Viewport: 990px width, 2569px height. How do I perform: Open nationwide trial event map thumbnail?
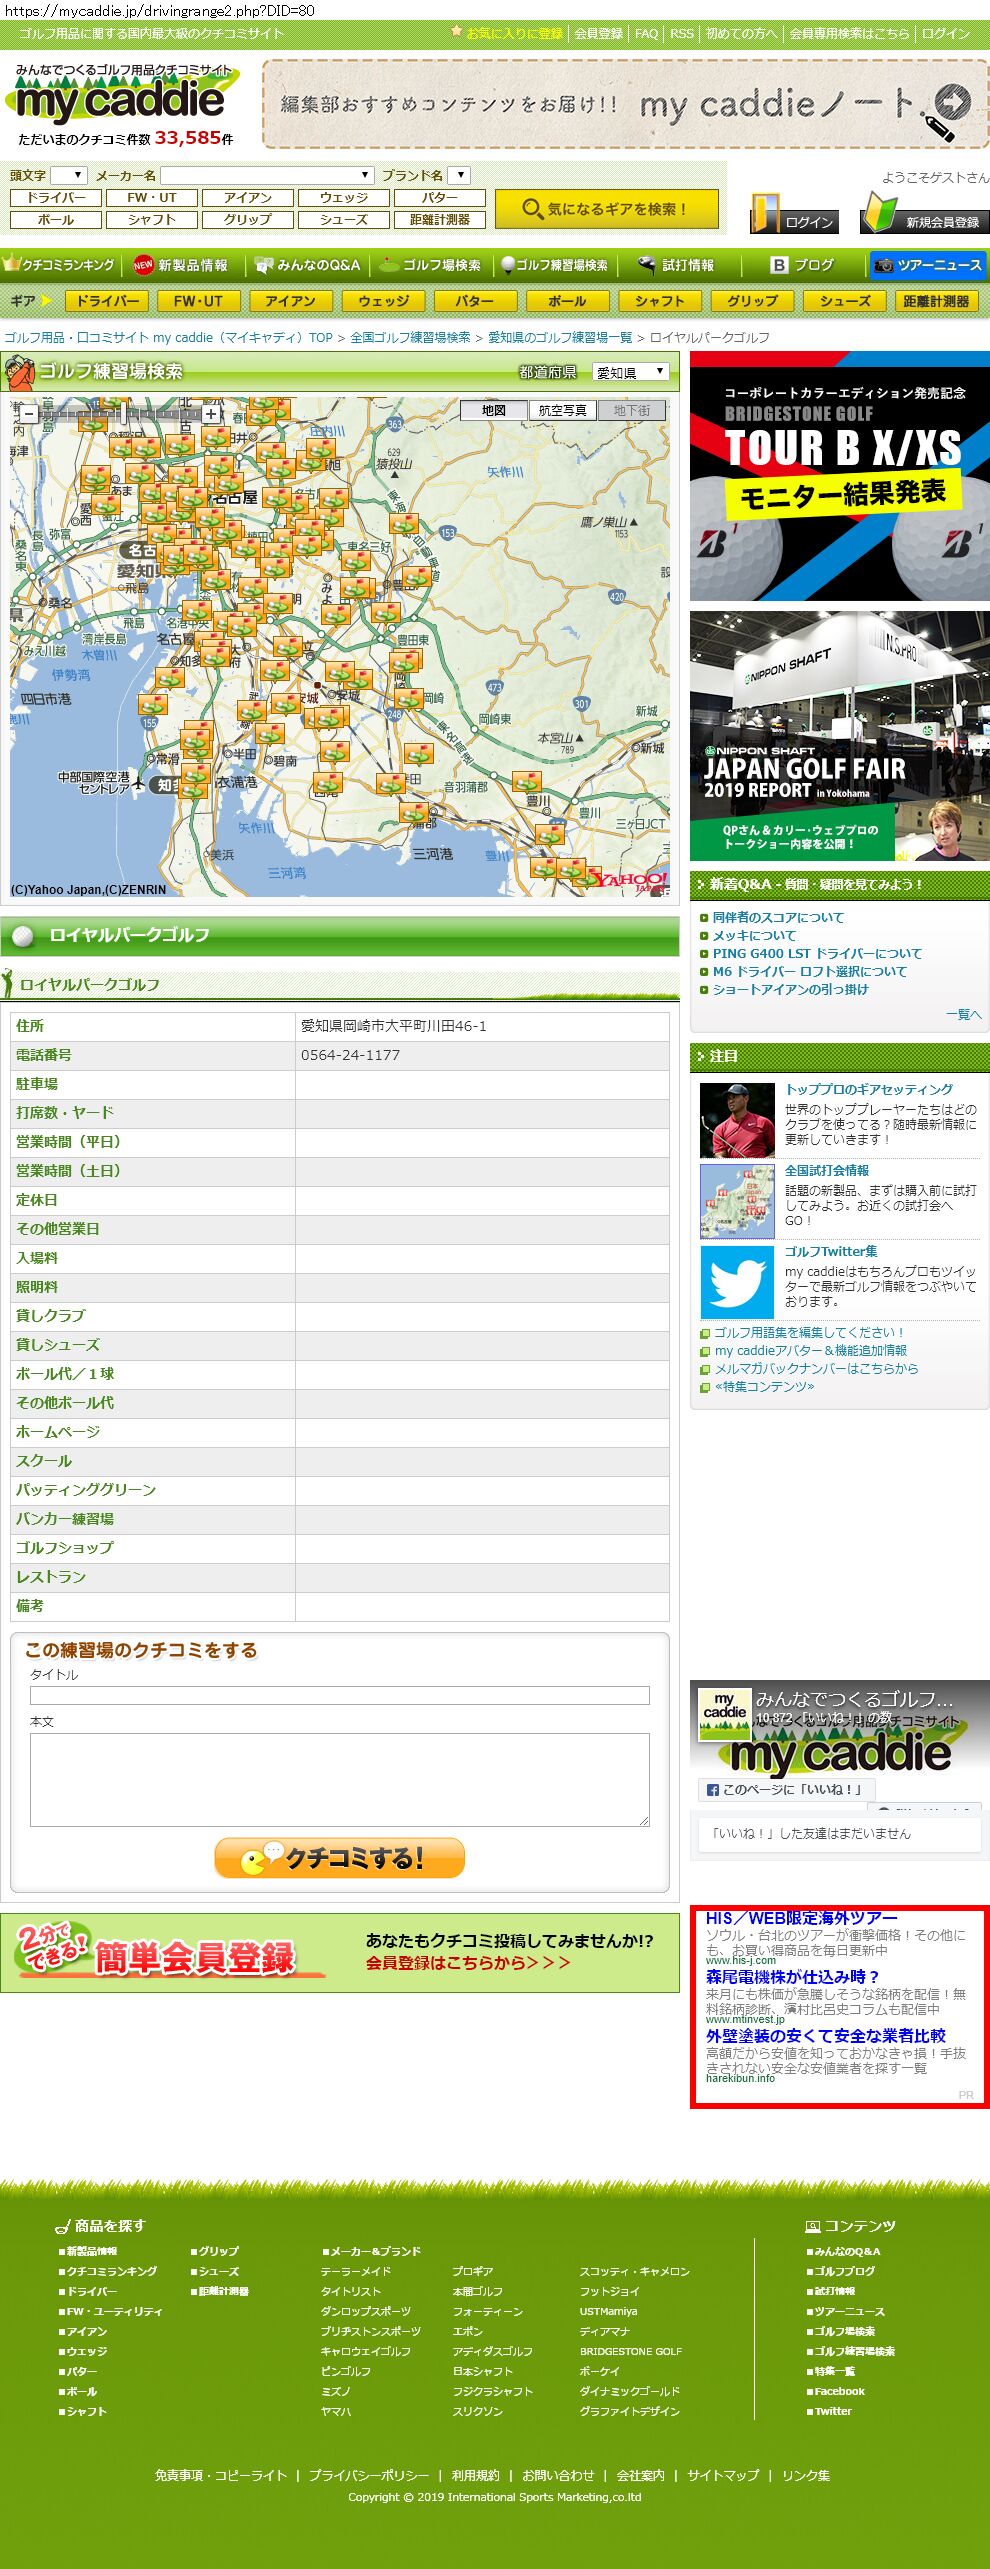point(737,1200)
